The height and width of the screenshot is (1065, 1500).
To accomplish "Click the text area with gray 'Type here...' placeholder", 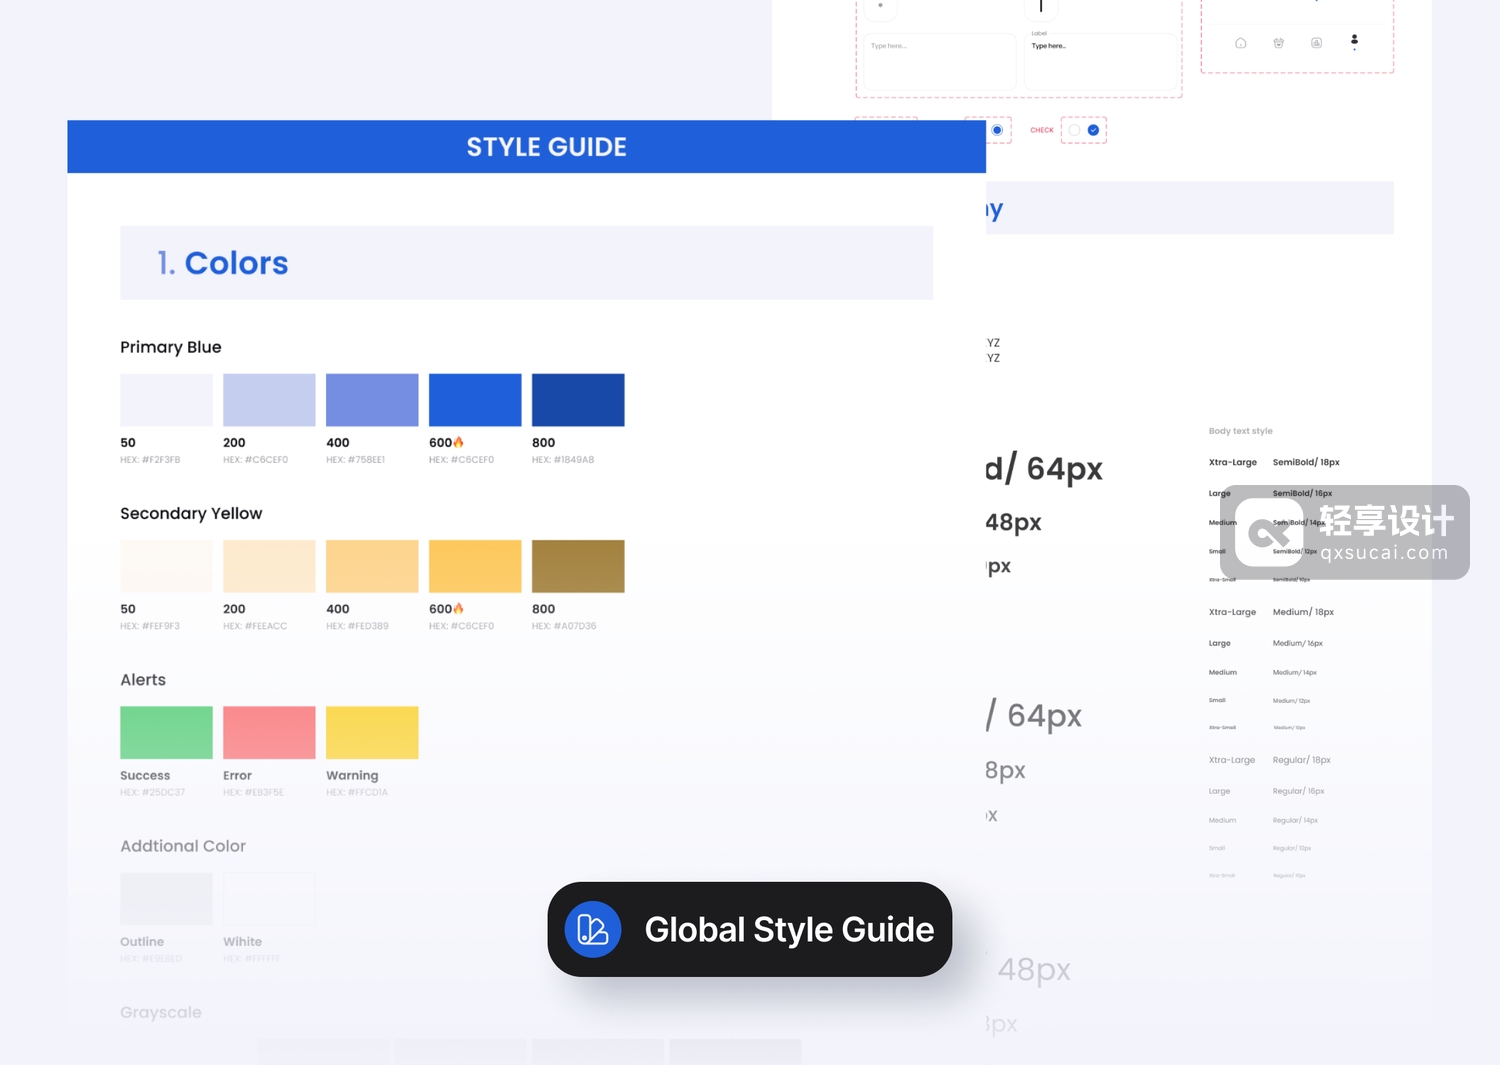I will pos(937,62).
